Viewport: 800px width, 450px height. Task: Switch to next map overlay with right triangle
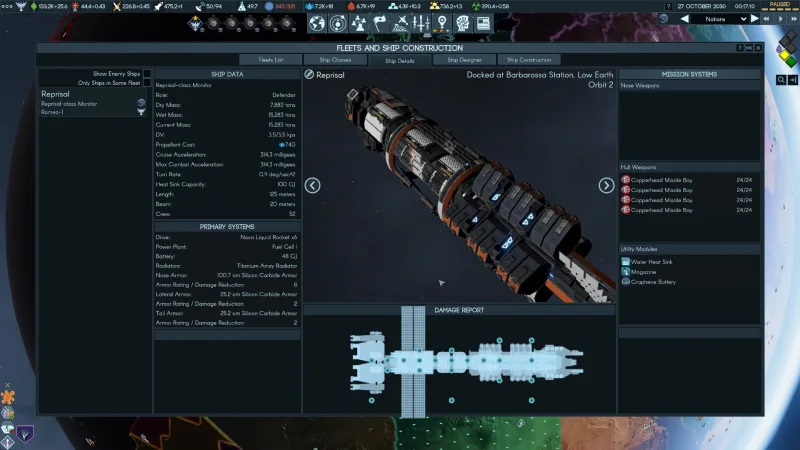point(755,19)
